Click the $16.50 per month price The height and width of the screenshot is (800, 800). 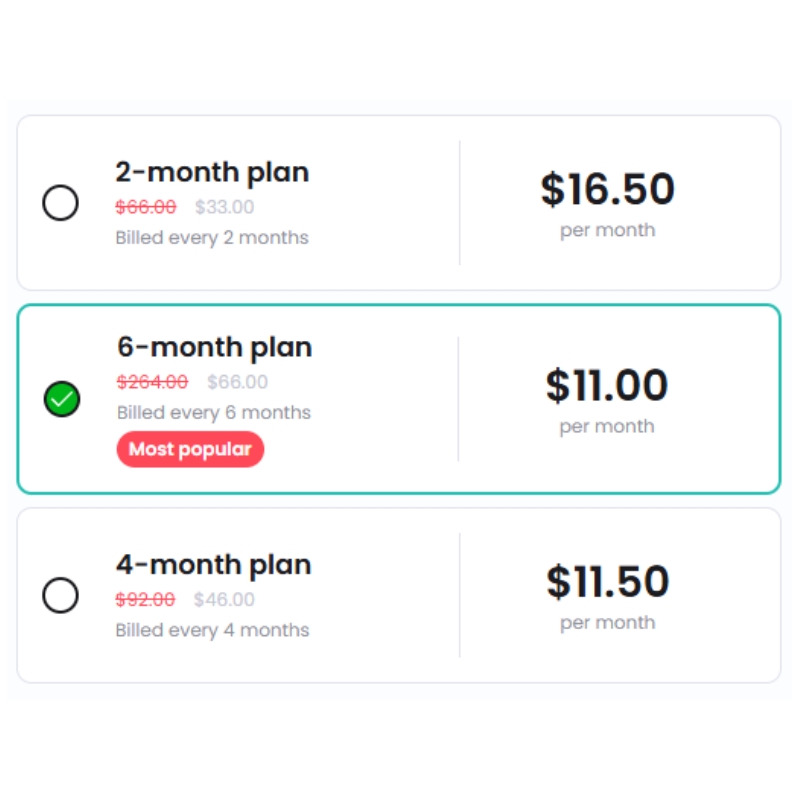click(x=608, y=189)
